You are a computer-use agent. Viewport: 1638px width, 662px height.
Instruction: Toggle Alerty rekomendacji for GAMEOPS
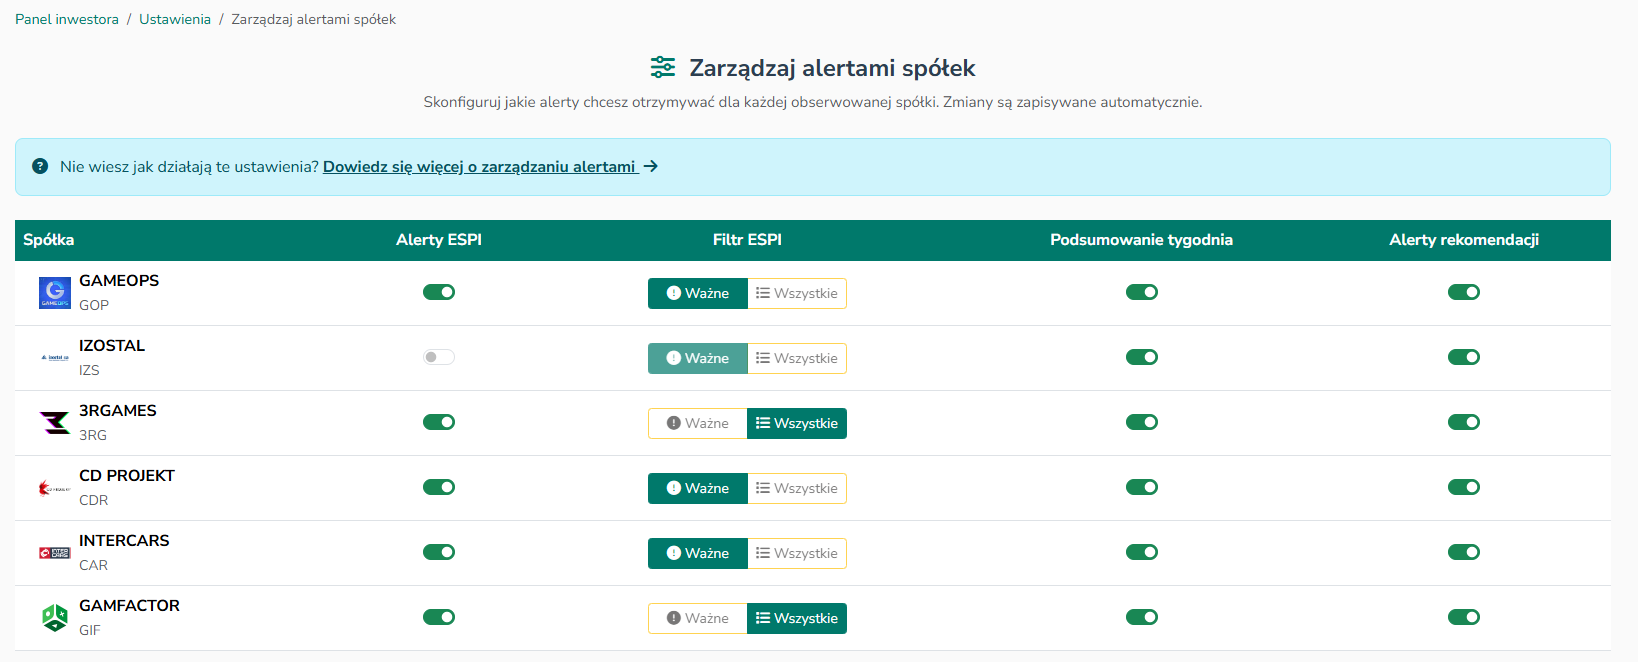point(1464,292)
